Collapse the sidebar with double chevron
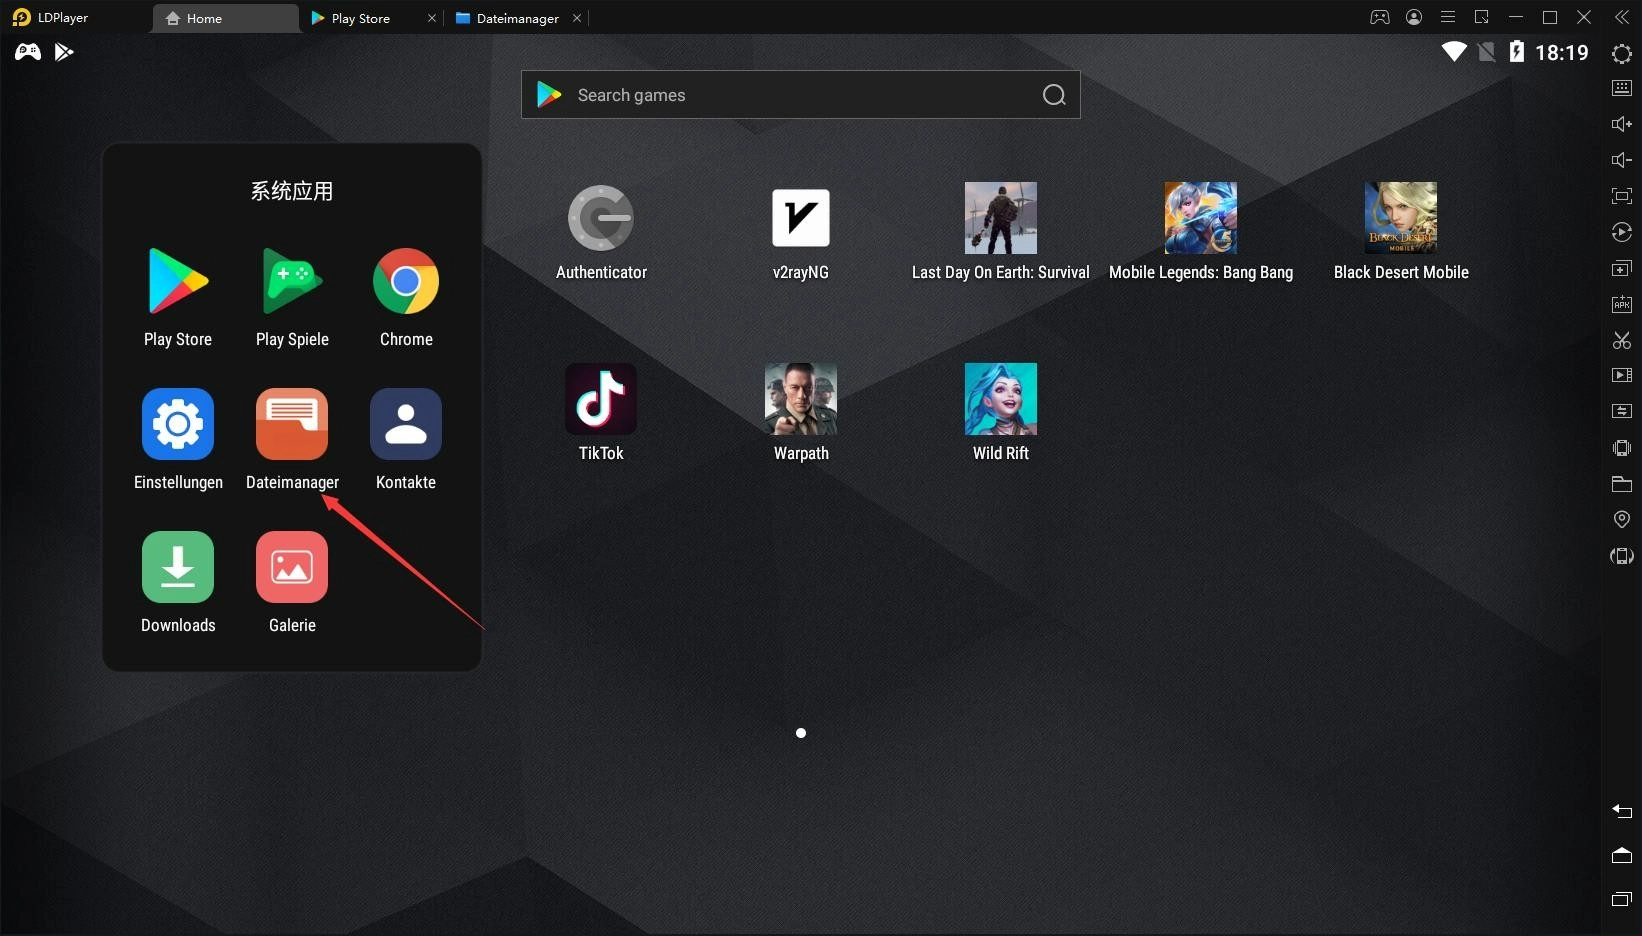This screenshot has width=1642, height=936. pos(1622,17)
